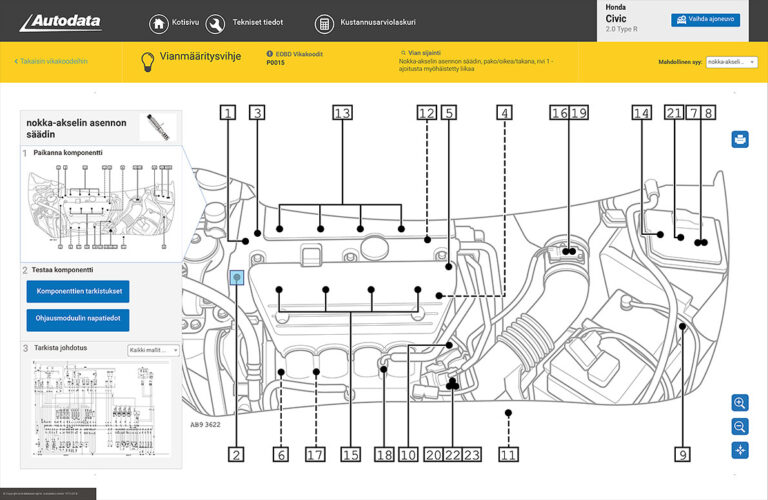Go to Kotisivu

click(185, 22)
